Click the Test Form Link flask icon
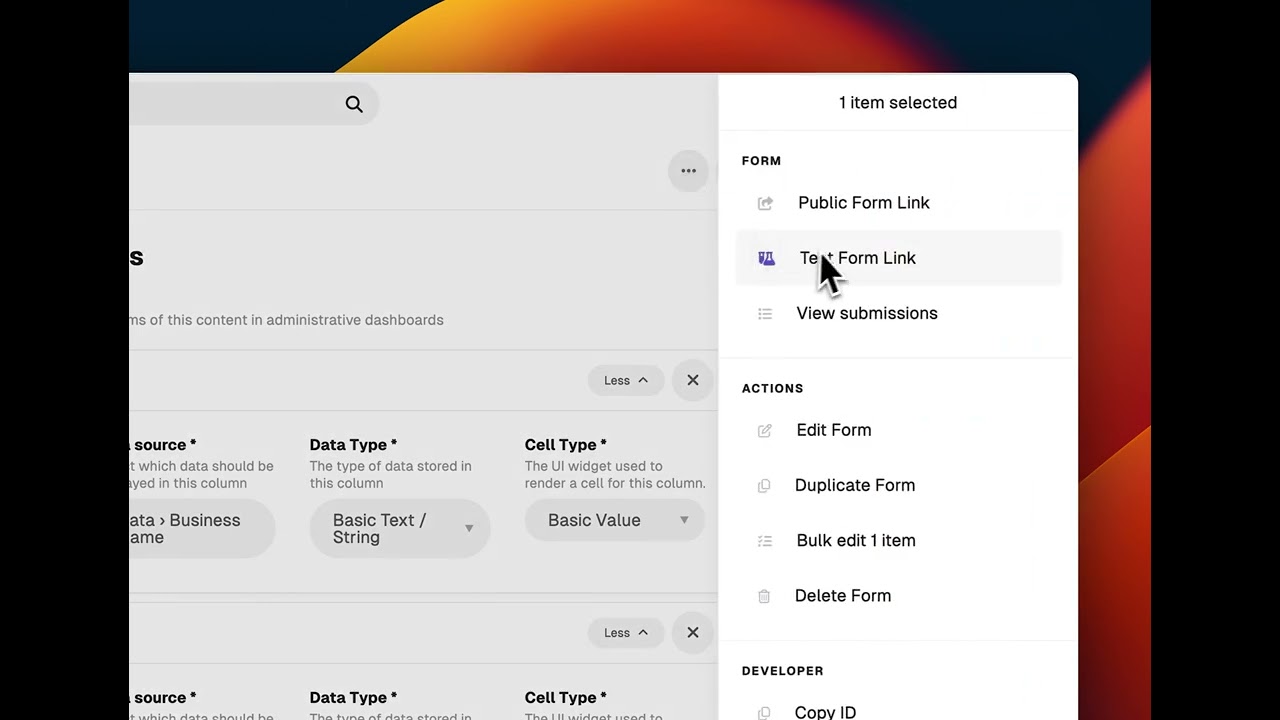This screenshot has width=1280, height=720. click(766, 258)
